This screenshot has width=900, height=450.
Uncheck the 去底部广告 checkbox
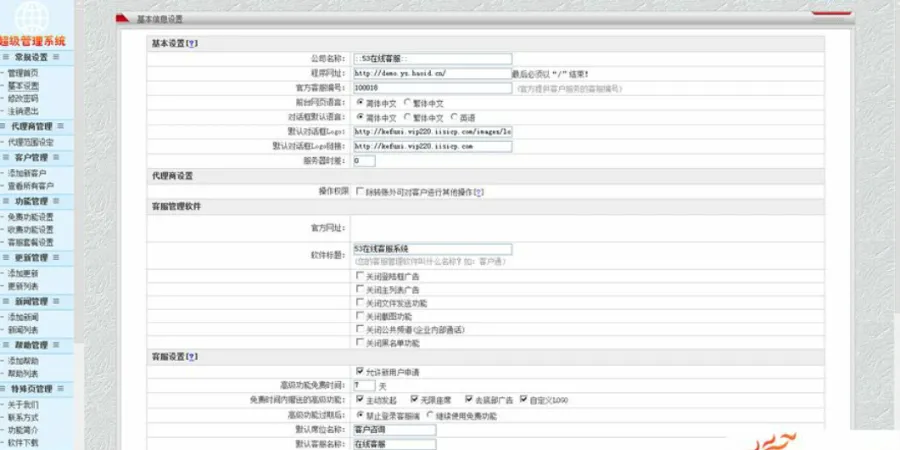coord(469,399)
